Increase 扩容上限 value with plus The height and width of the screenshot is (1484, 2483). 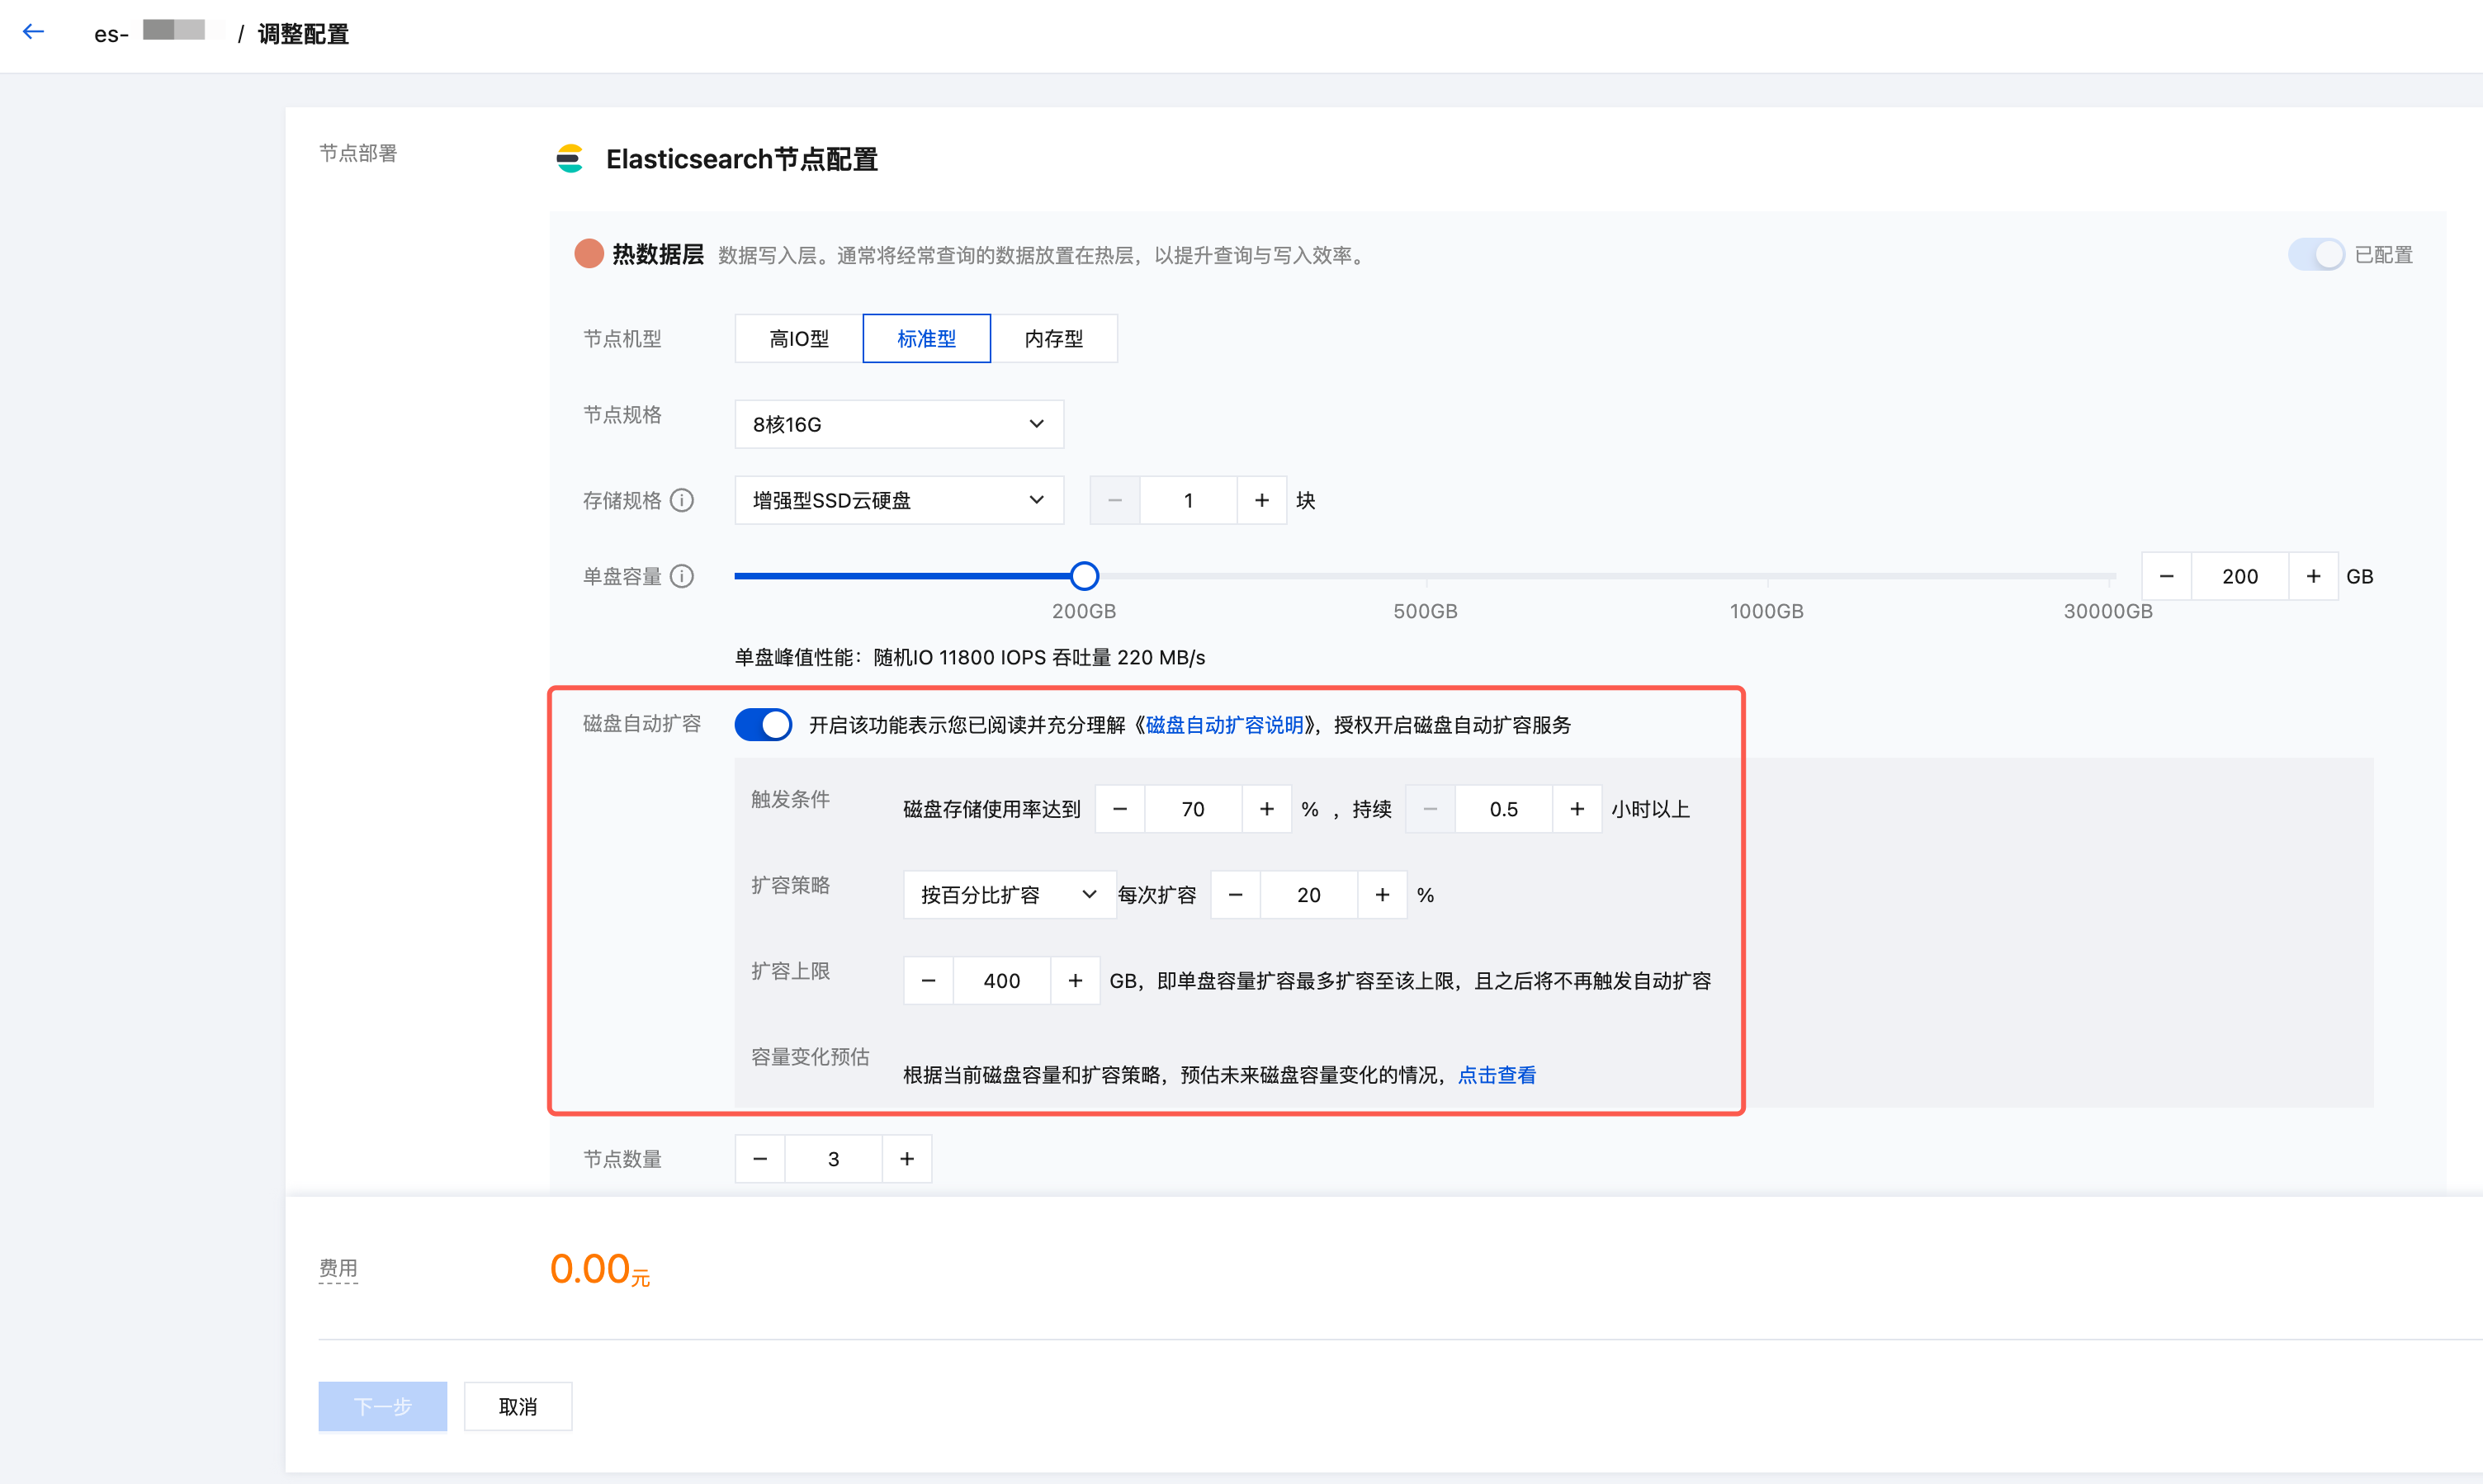tap(1075, 981)
